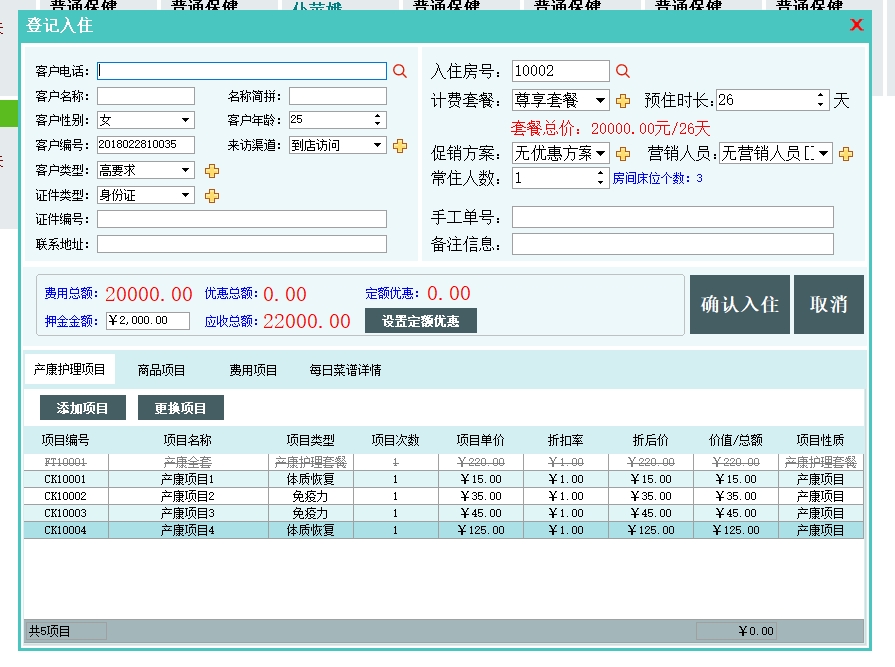Expand the 计费套餐 combo box
The width and height of the screenshot is (895, 667).
click(600, 100)
